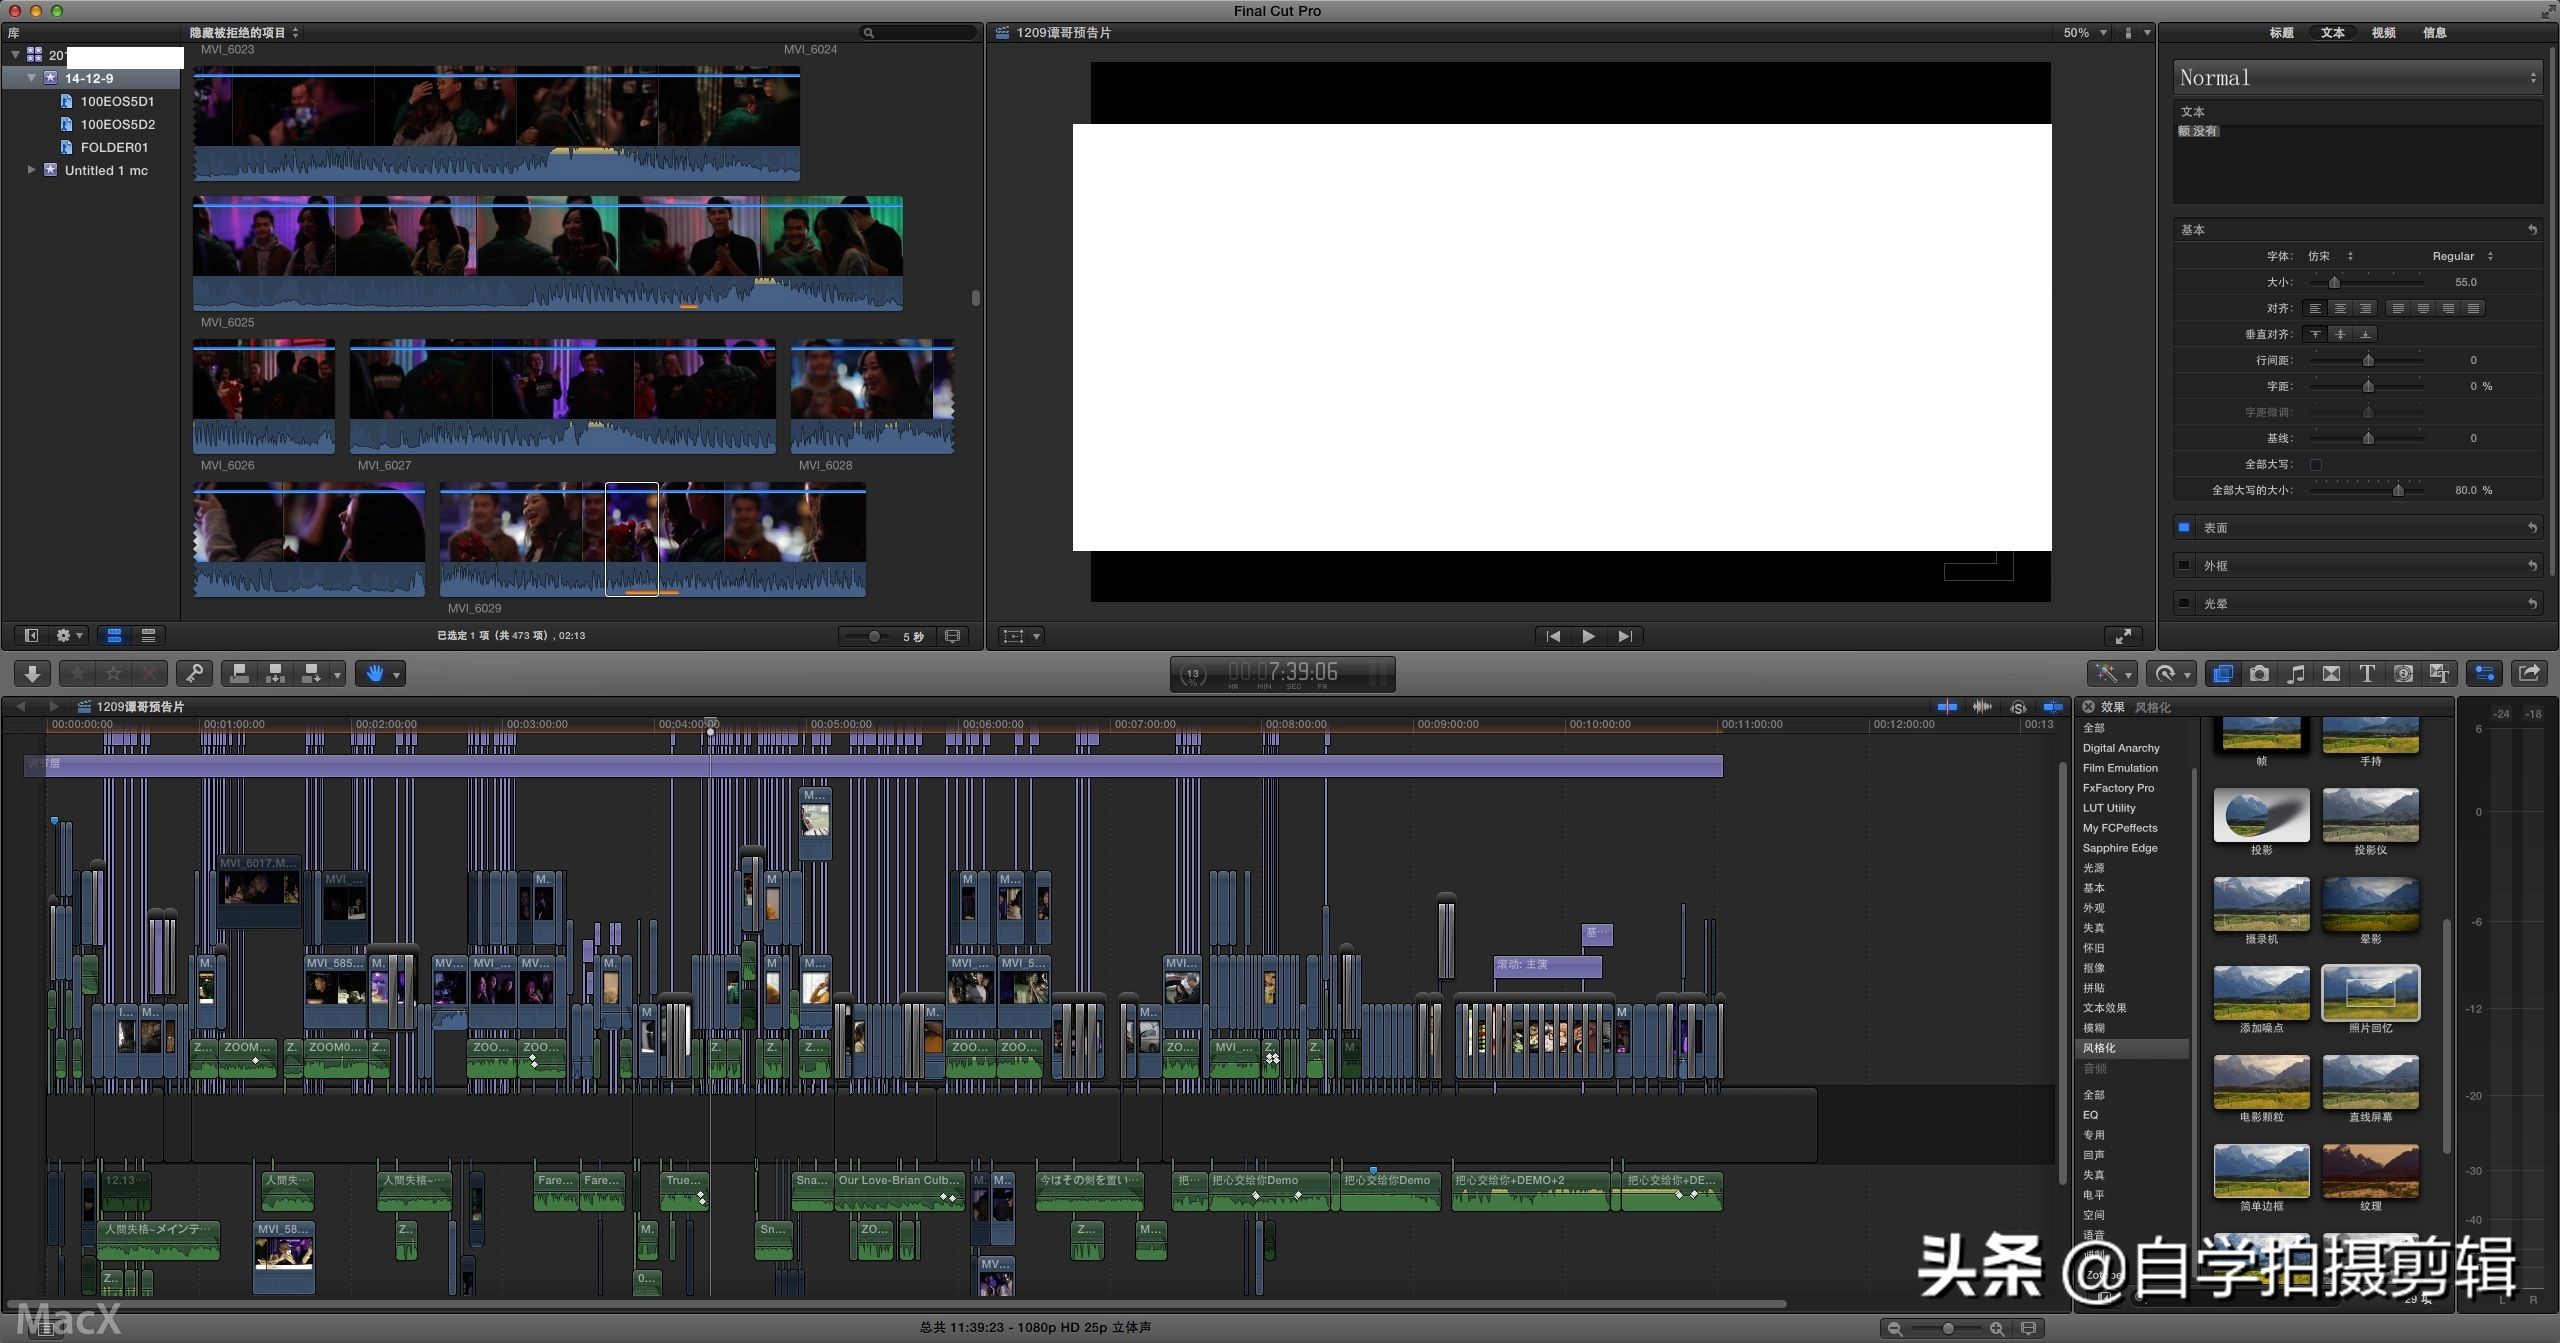Expand the Untitled 1 mc item
This screenshot has width=2560, height=1343.
click(x=32, y=170)
